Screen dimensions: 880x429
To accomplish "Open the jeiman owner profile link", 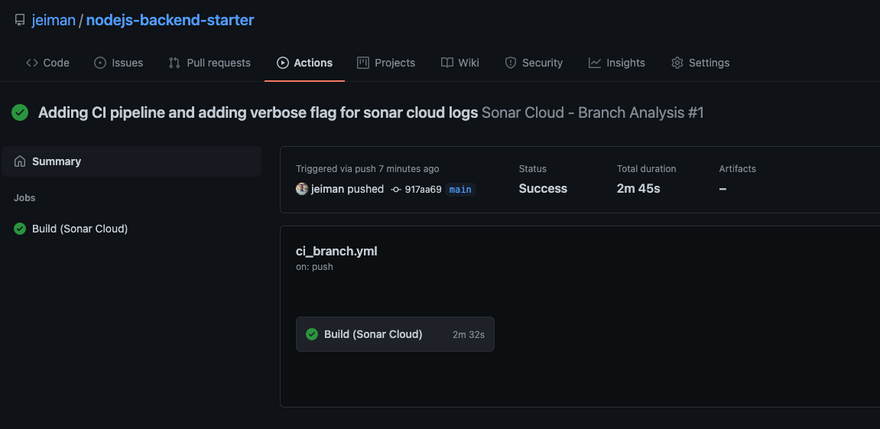I will pyautogui.click(x=53, y=20).
